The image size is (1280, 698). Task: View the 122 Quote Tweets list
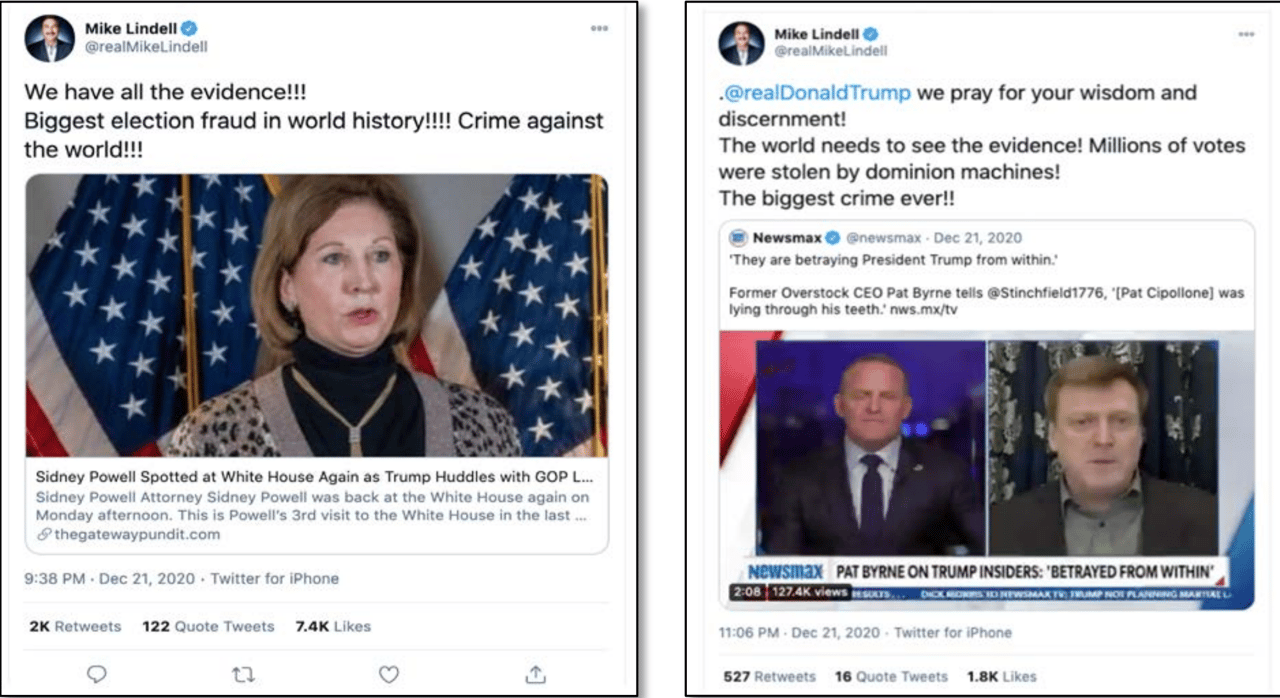coord(208,626)
